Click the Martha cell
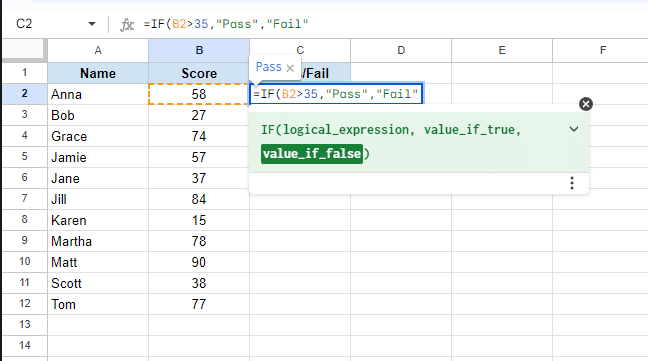Image resolution: width=648 pixels, height=361 pixels. (98, 241)
